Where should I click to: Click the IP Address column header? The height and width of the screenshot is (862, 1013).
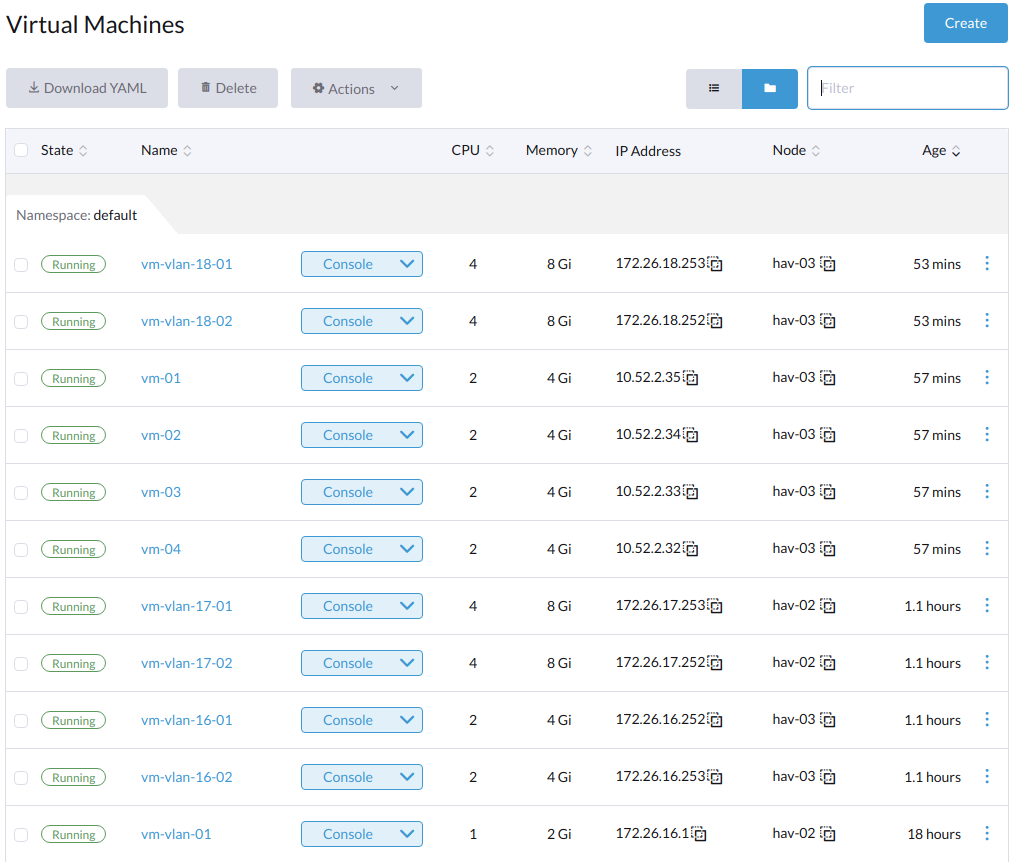(648, 151)
